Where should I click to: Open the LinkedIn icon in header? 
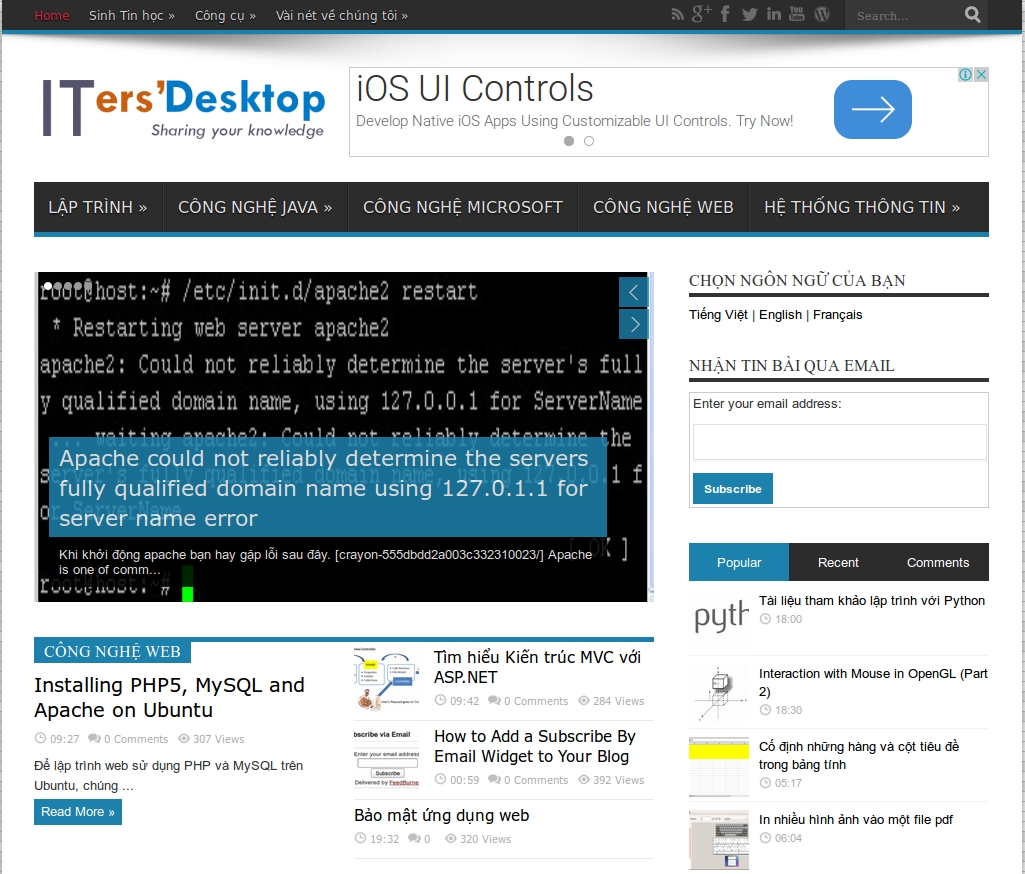(773, 14)
